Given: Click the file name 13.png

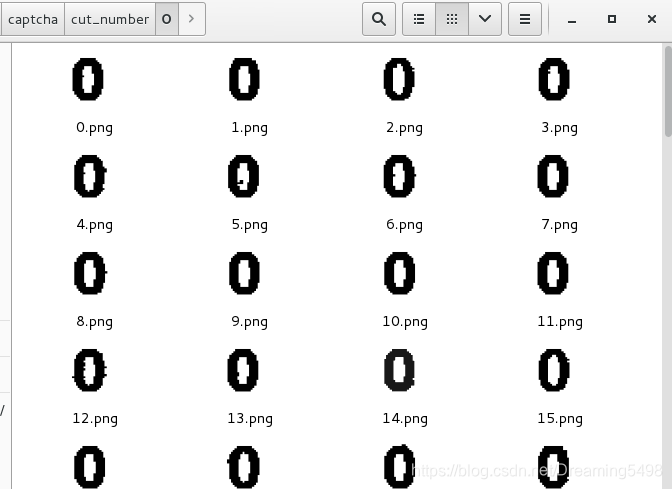Looking at the screenshot, I should (x=250, y=418).
